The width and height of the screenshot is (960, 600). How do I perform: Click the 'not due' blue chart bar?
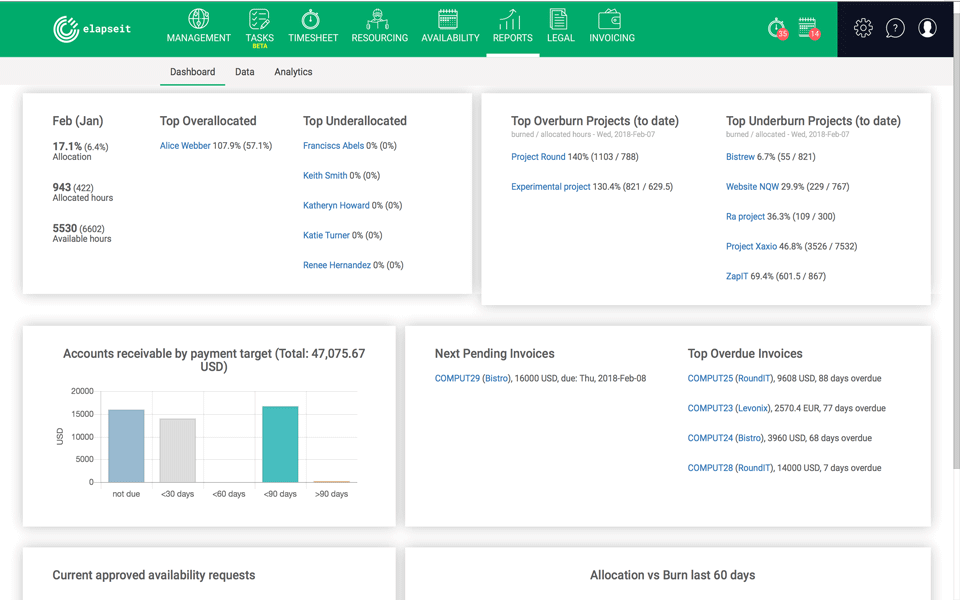click(x=126, y=446)
